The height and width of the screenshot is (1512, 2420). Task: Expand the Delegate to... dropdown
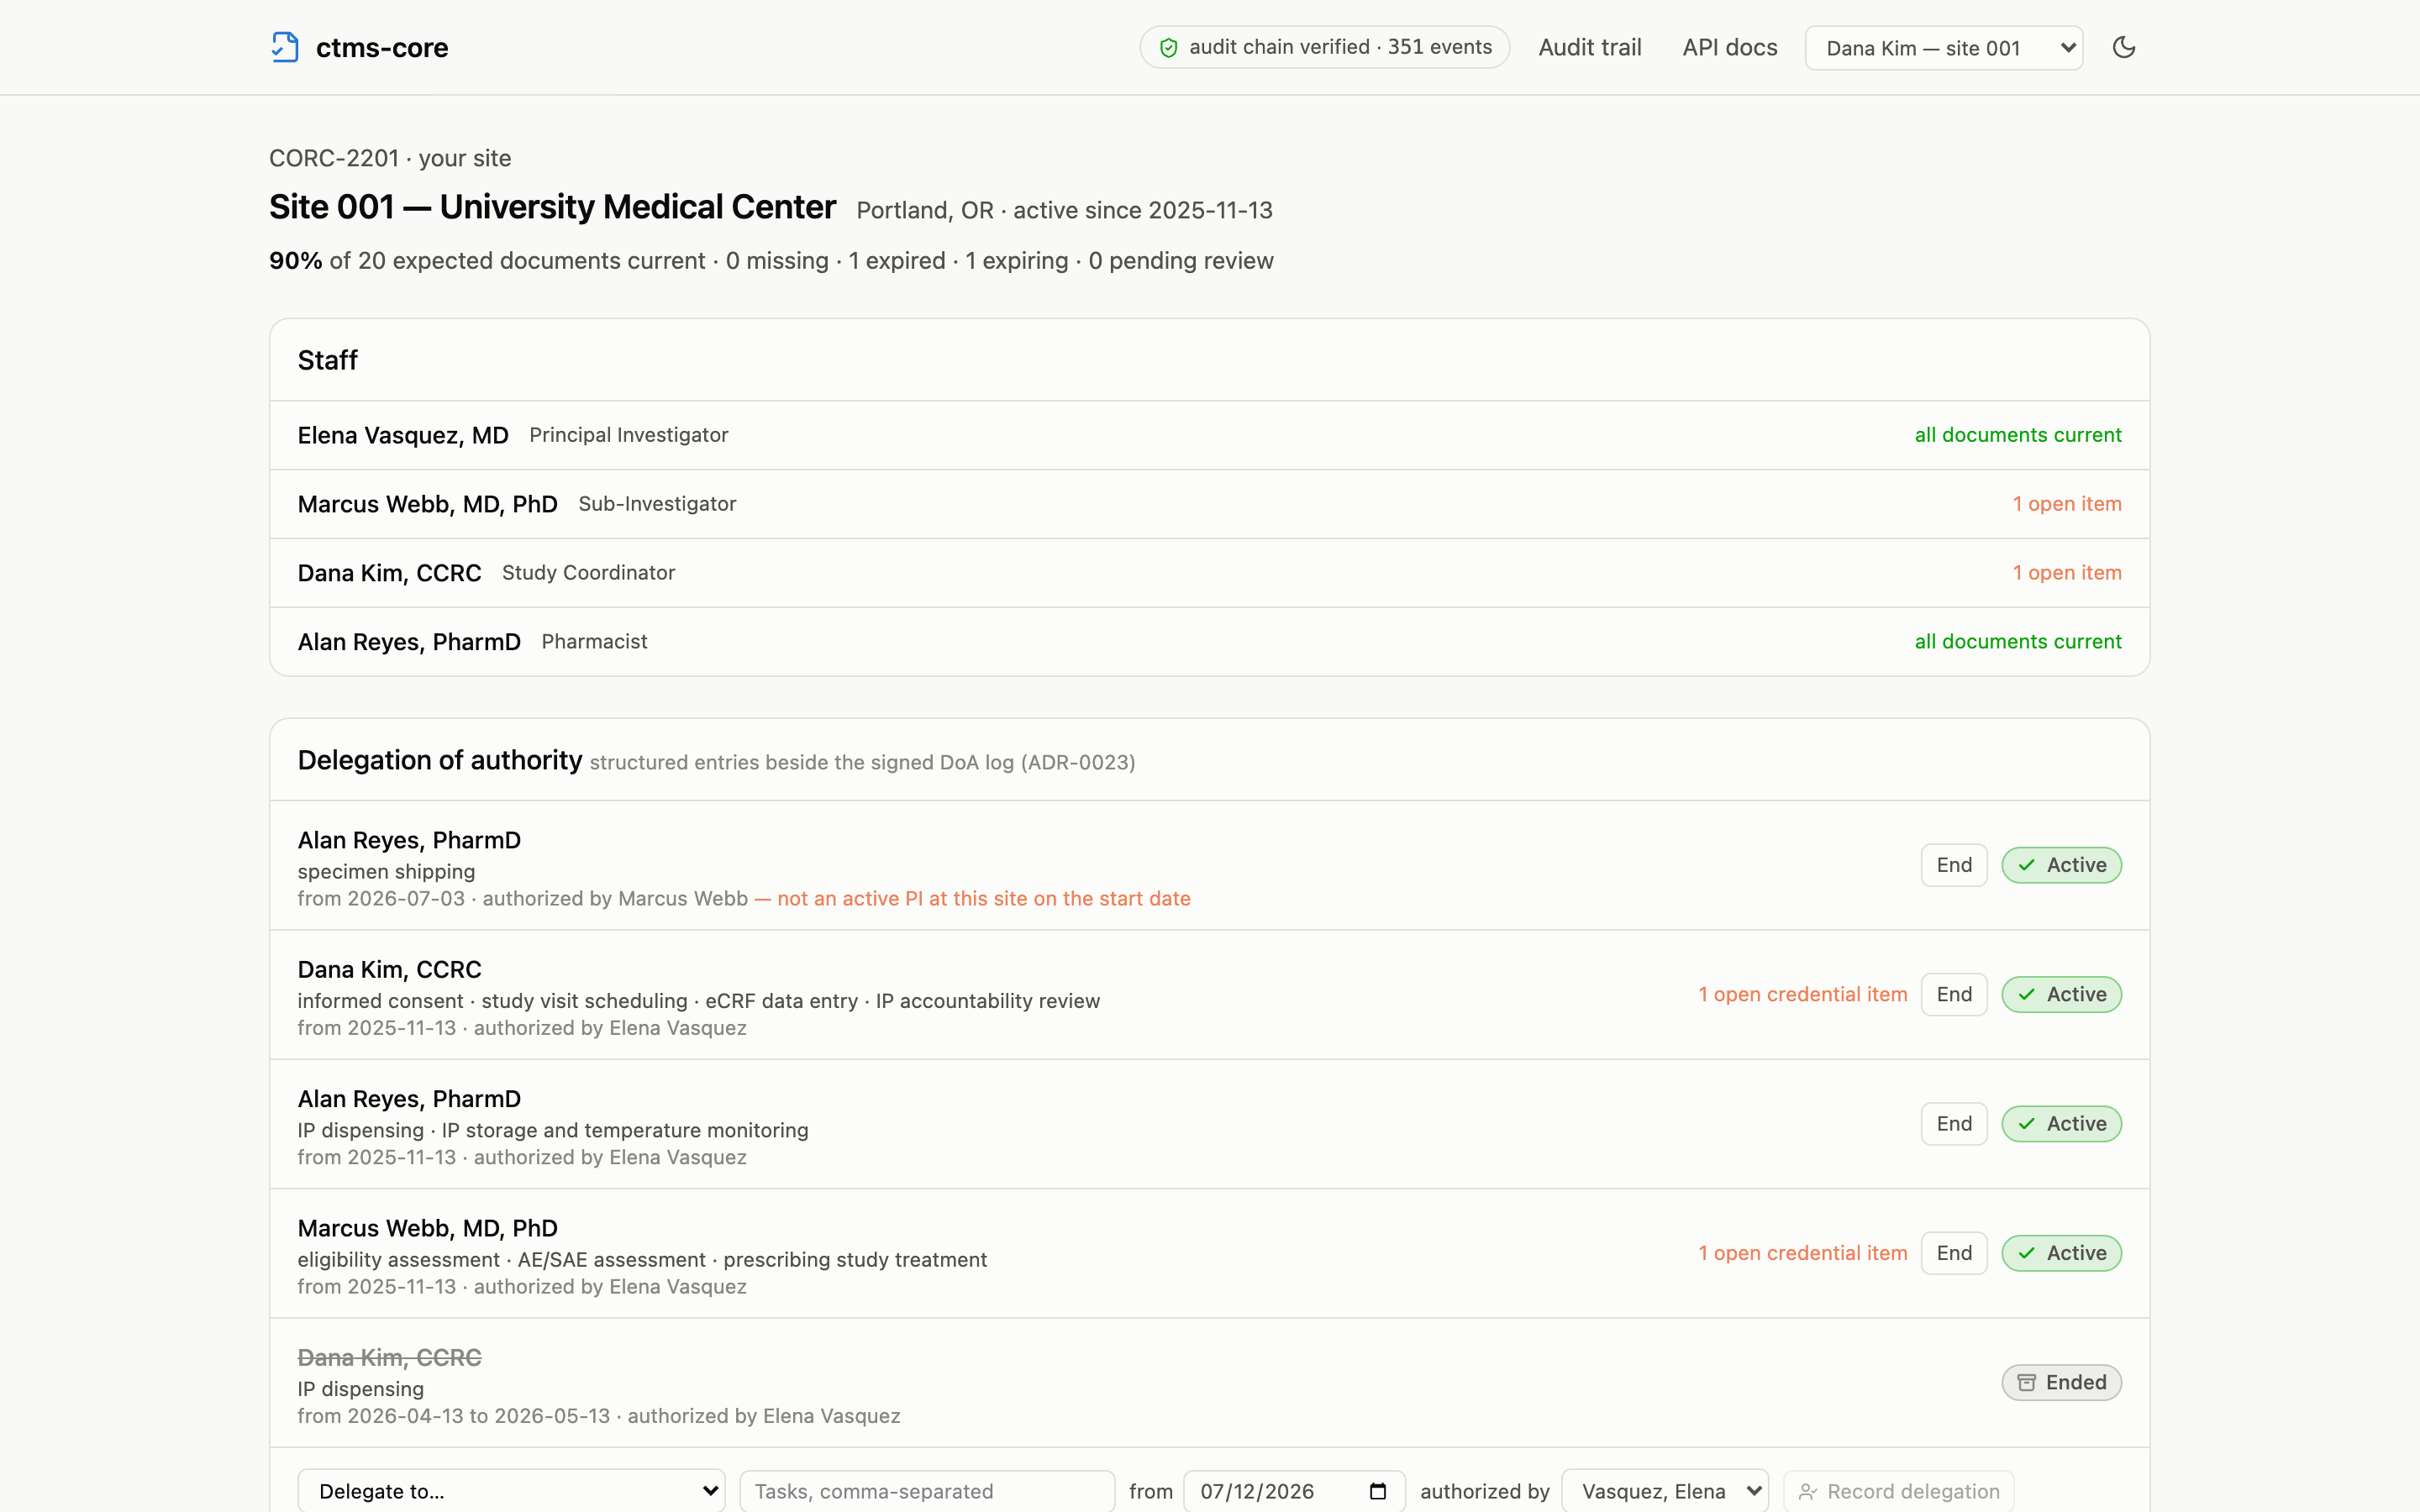511,1491
